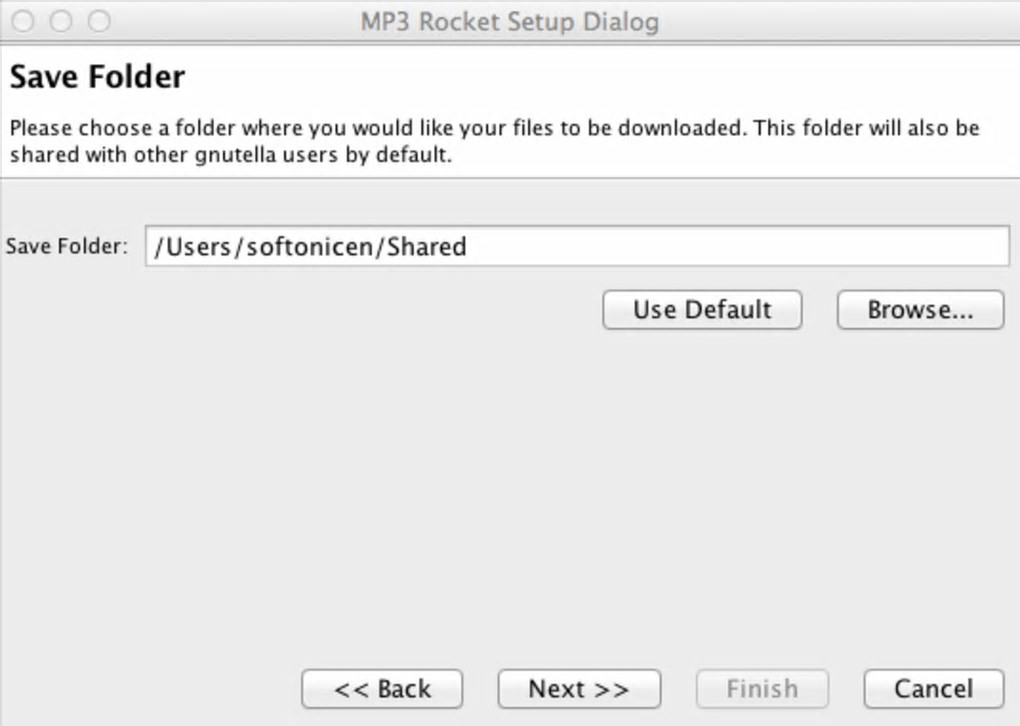
Task: Click the bold Save Folder heading
Action: coord(97,77)
